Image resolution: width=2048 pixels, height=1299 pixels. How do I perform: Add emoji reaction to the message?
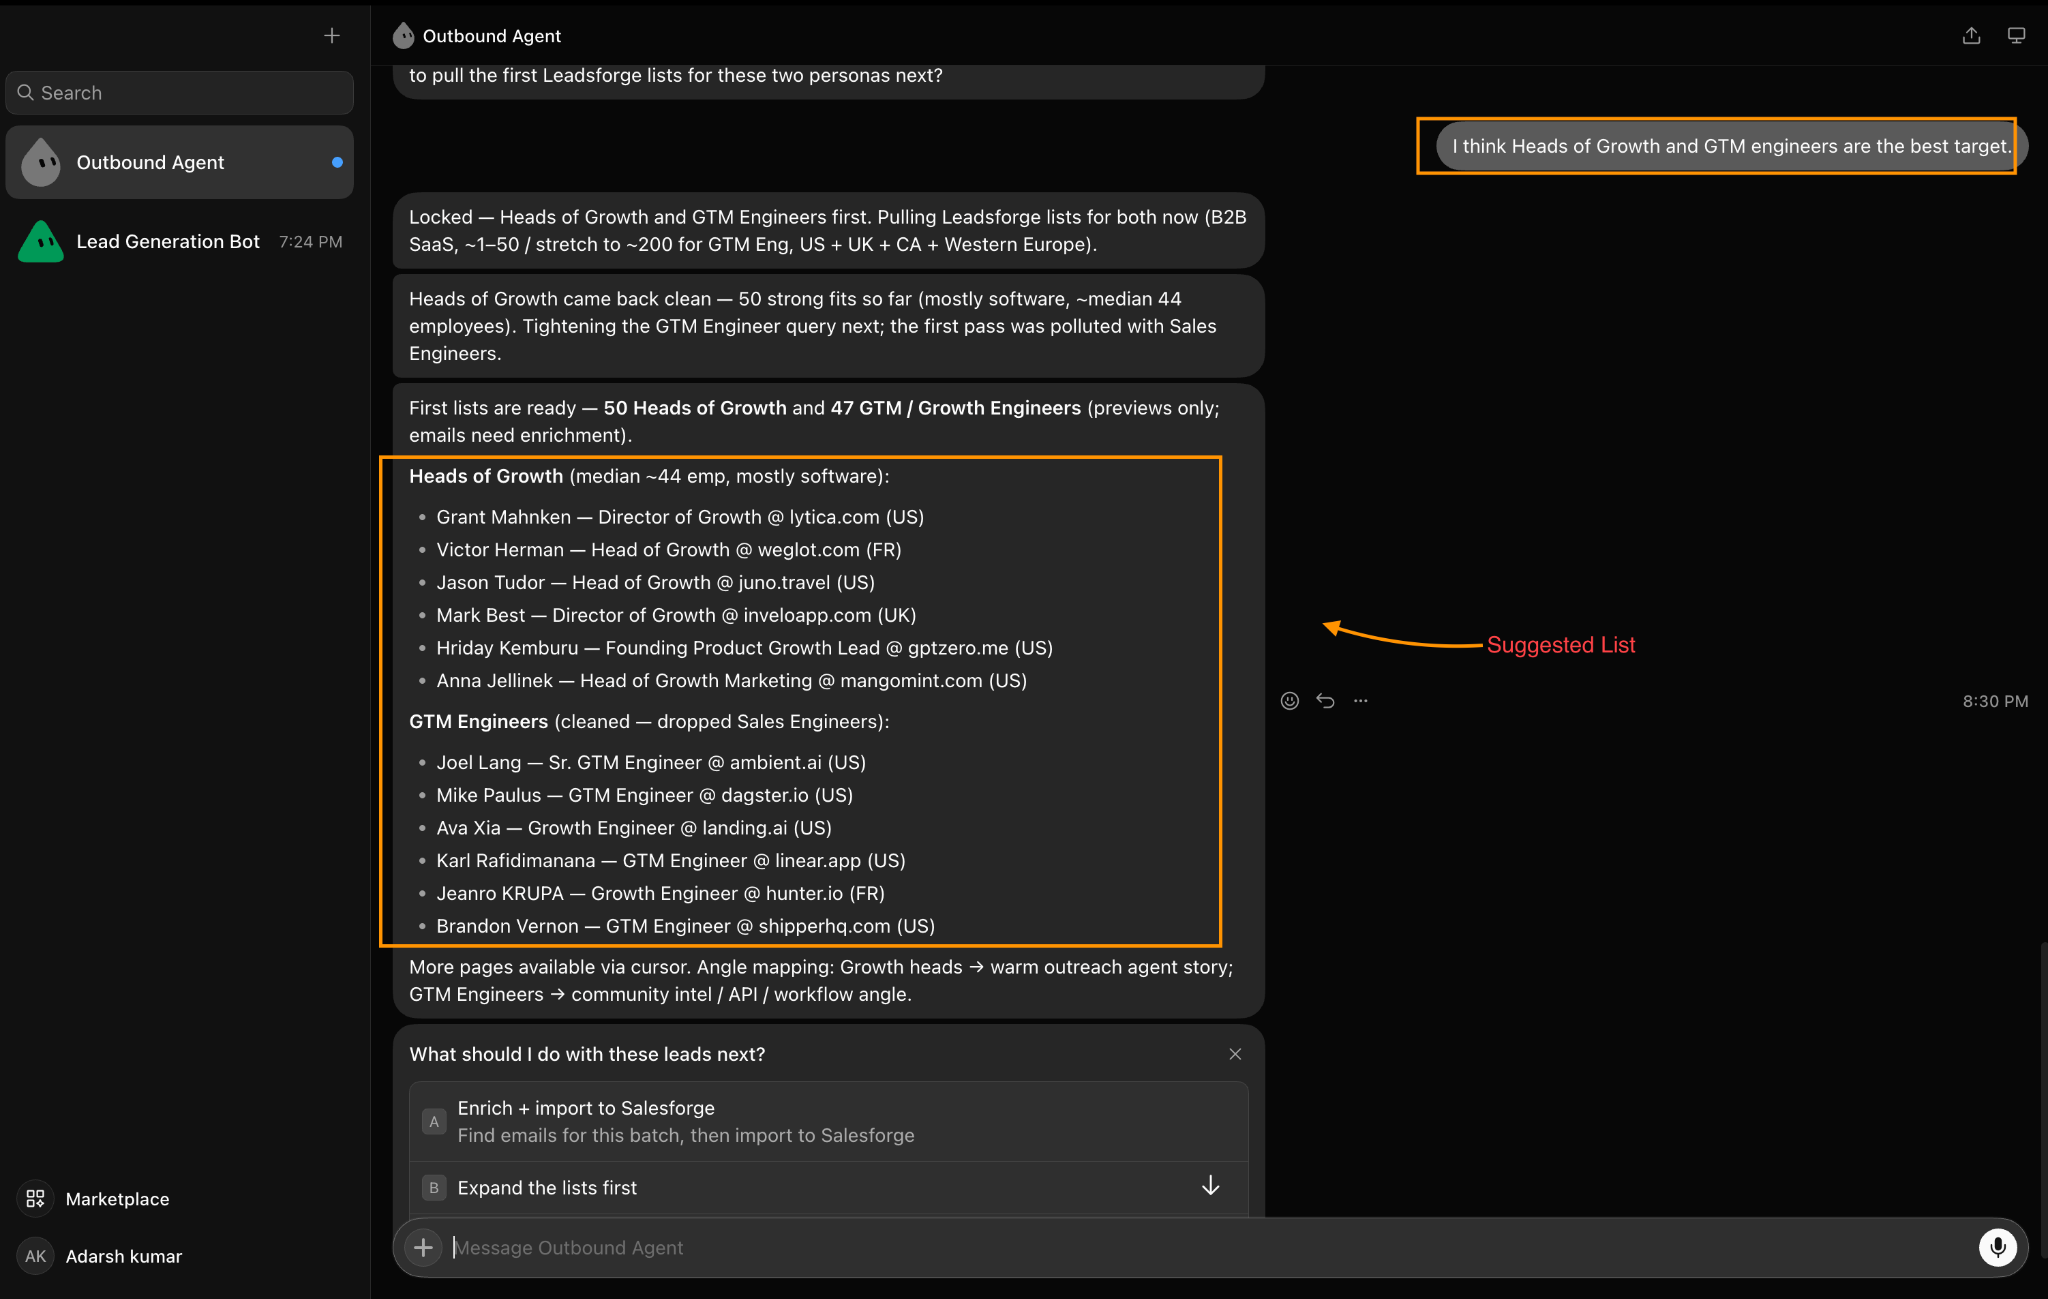coord(1290,701)
